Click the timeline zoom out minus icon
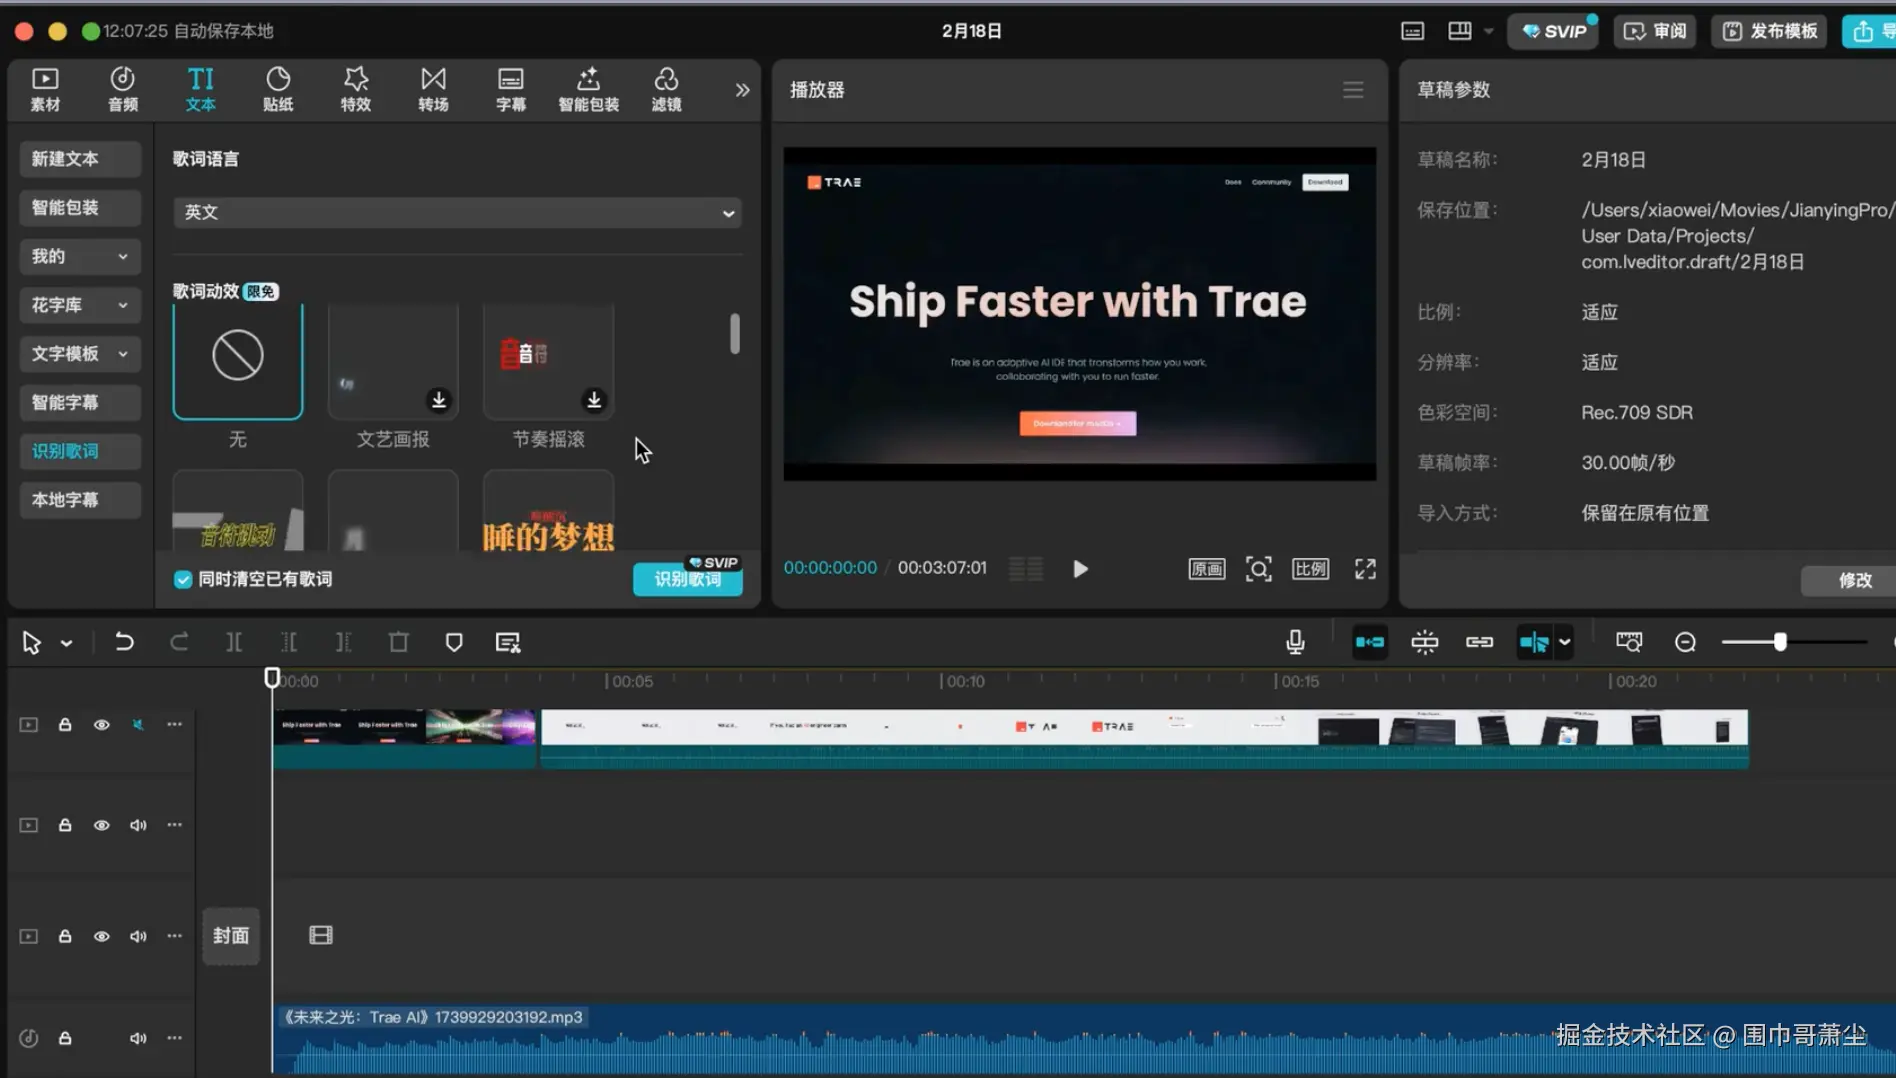1896x1078 pixels. tap(1685, 642)
